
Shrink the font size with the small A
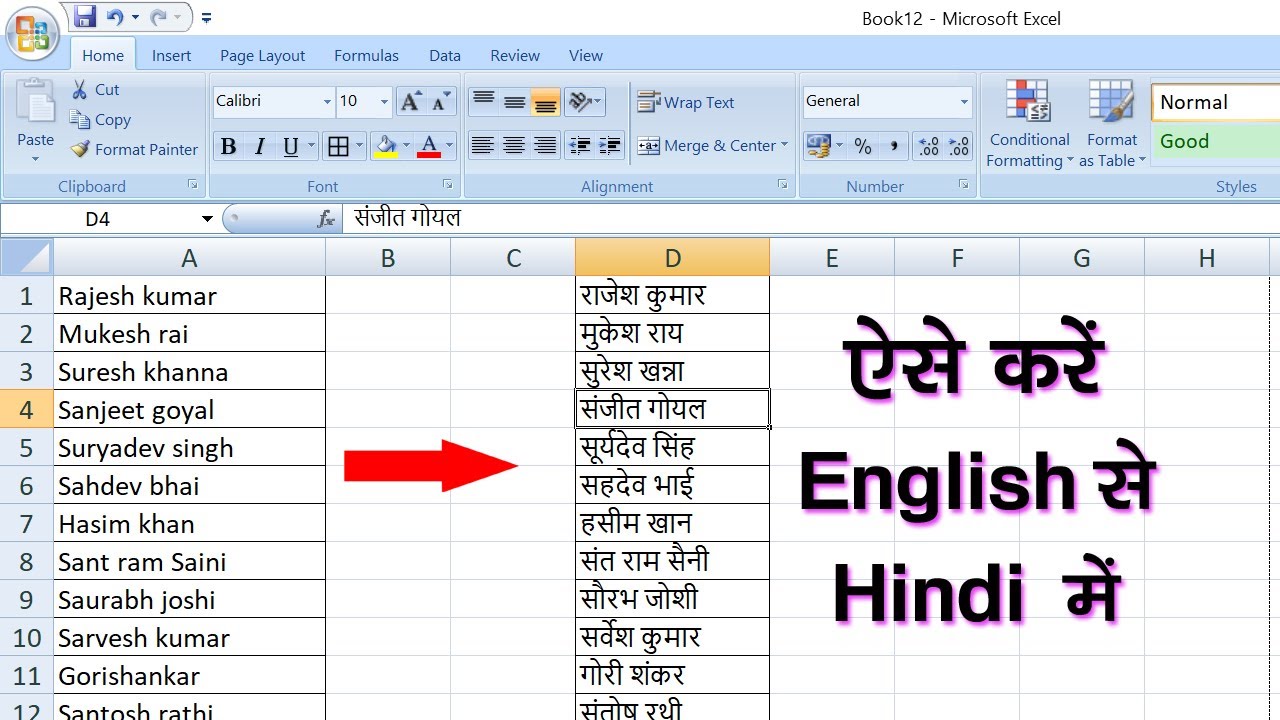(441, 101)
